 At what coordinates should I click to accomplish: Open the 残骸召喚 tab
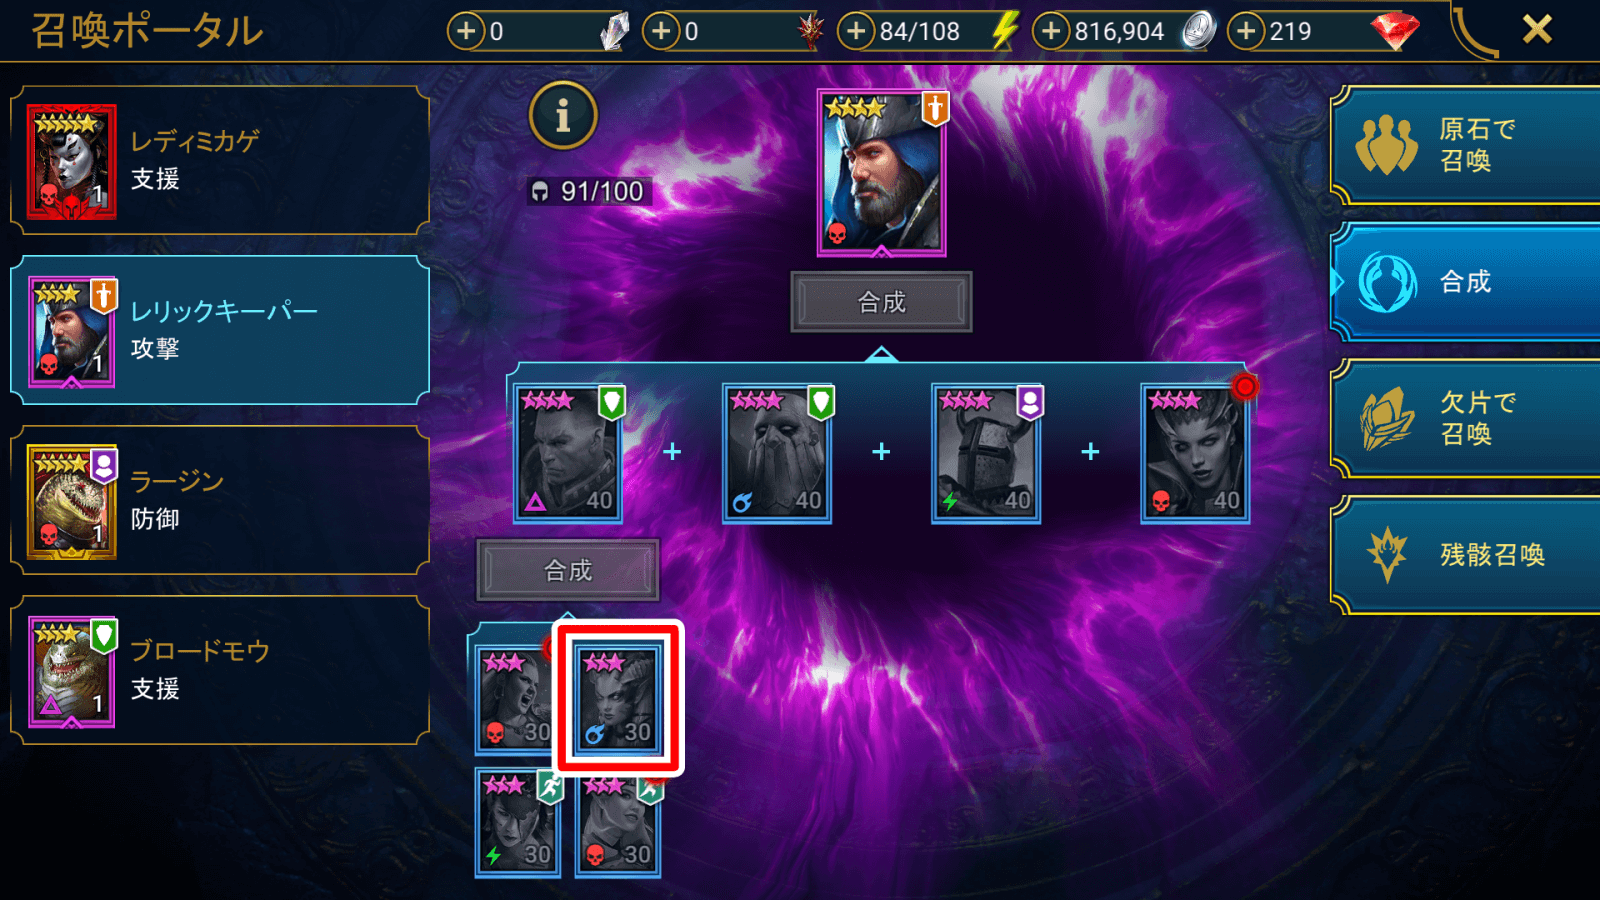[1466, 554]
